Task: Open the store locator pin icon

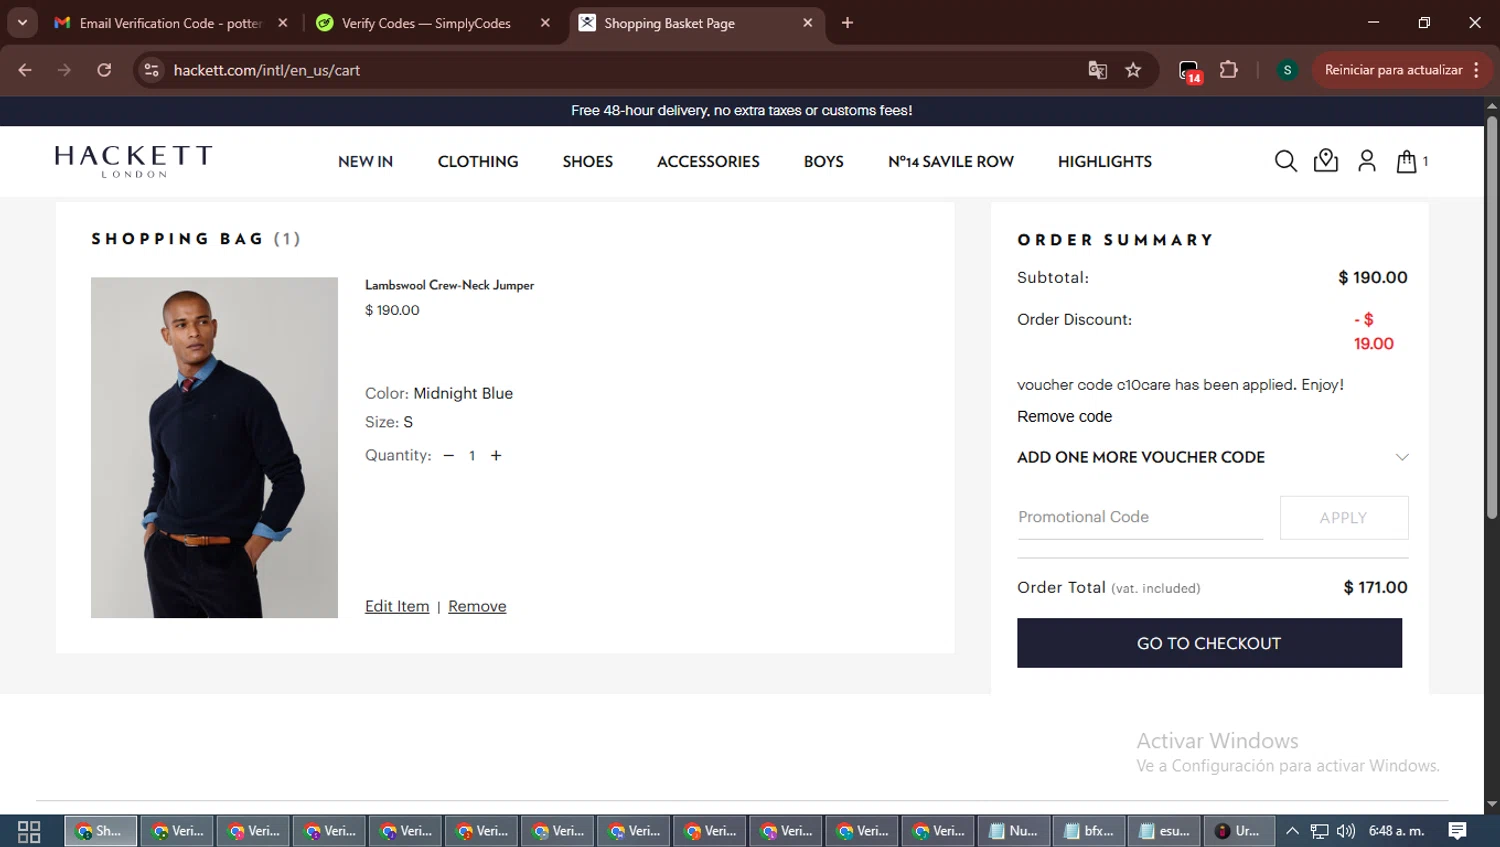Action: click(1326, 160)
